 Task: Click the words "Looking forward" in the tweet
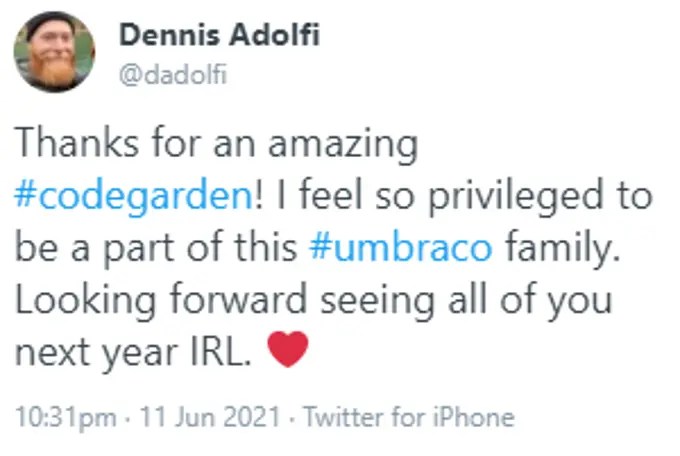147,299
